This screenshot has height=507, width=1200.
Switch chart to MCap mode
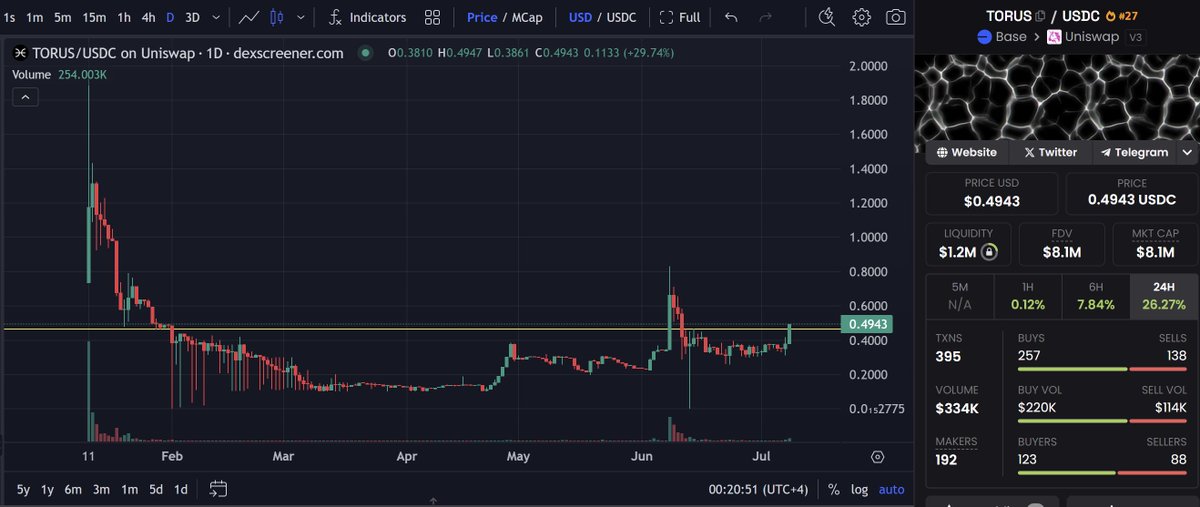click(526, 17)
